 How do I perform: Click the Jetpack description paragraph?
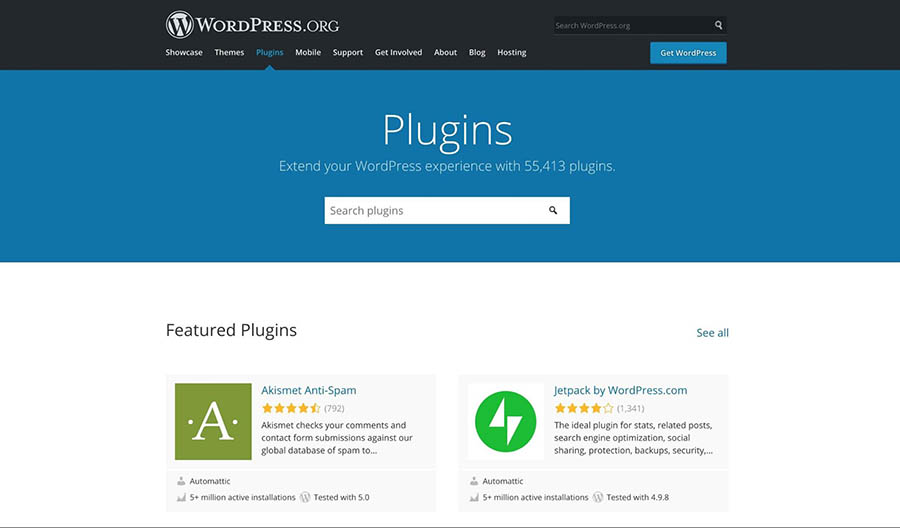coord(634,438)
